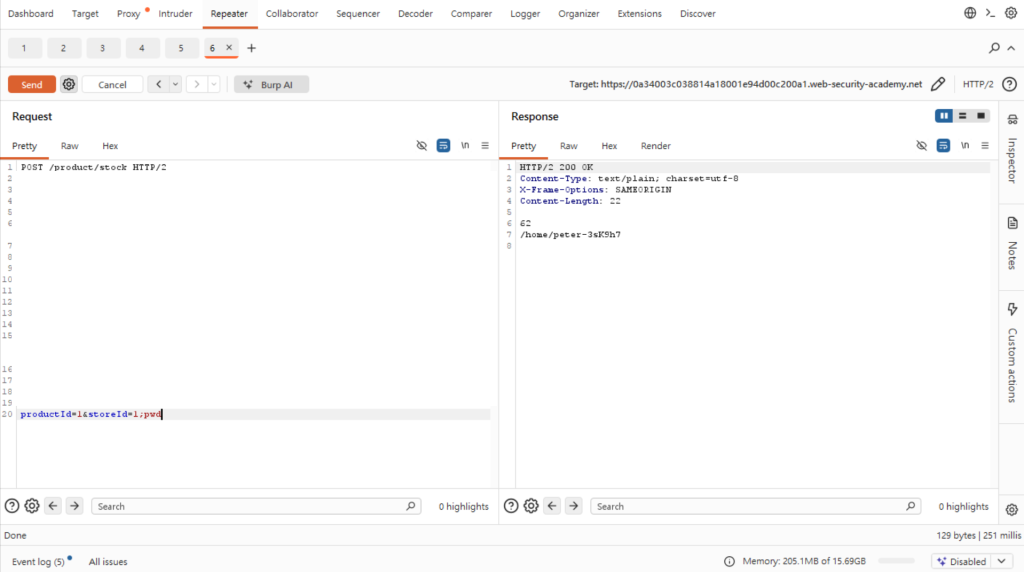Toggle the HTTP/2 protocol label
Image resolution: width=1024 pixels, height=572 pixels.
978,84
